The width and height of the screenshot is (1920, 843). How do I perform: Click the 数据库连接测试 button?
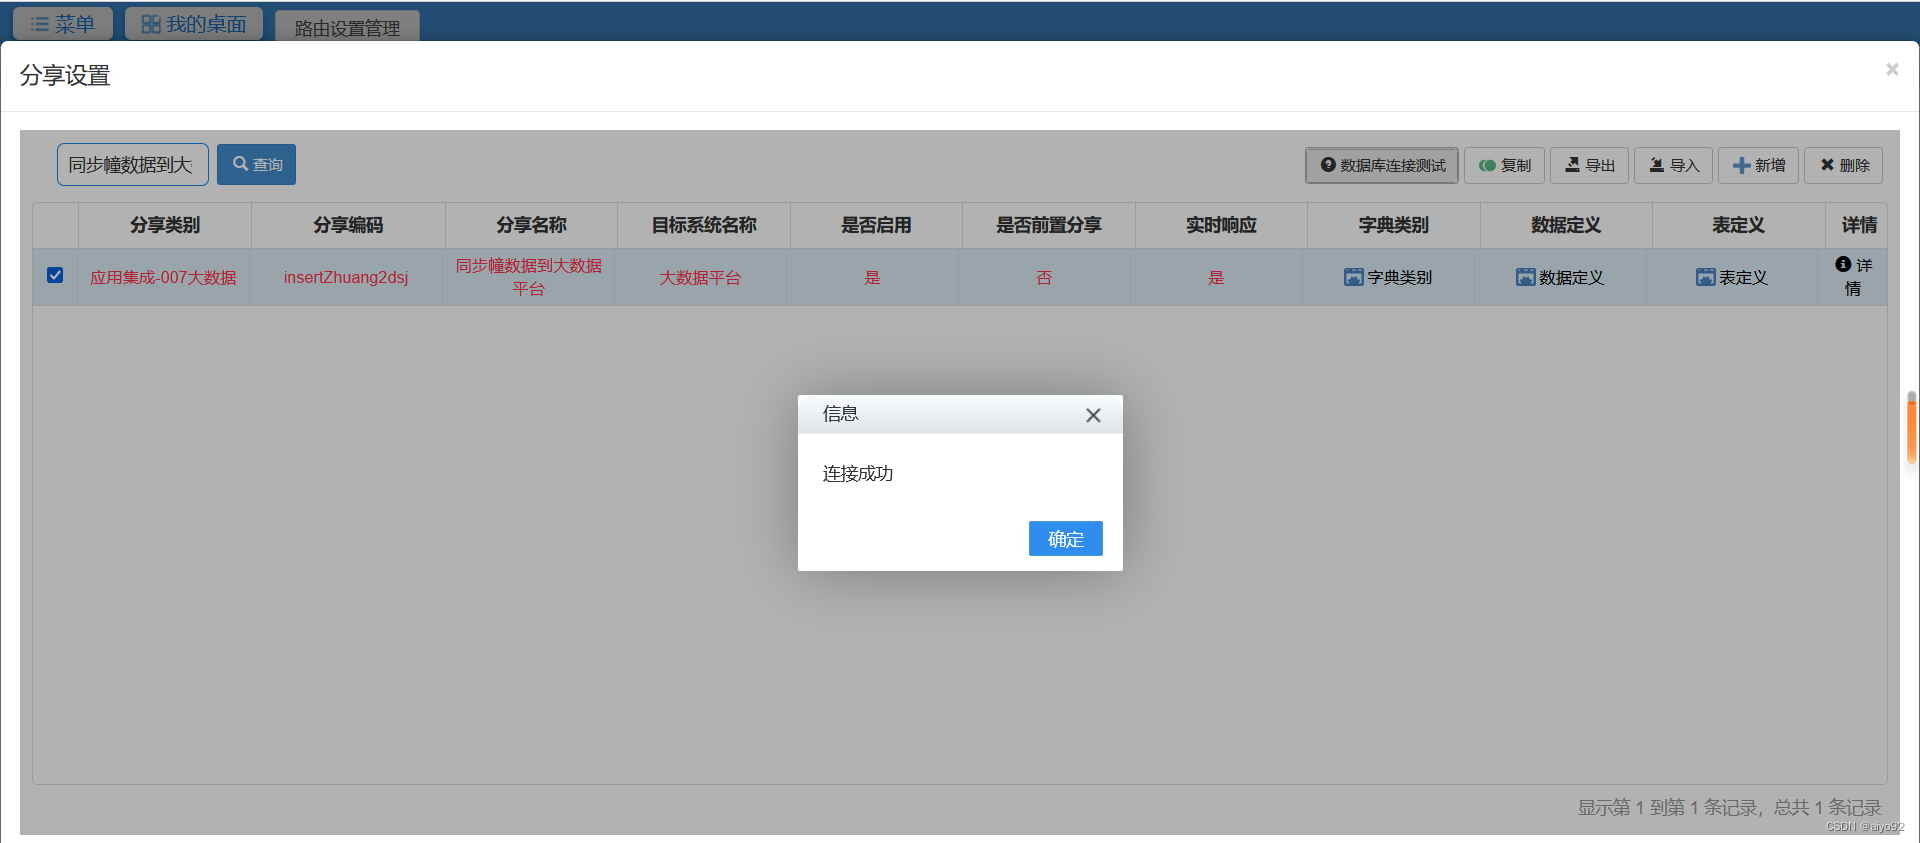(x=1382, y=165)
